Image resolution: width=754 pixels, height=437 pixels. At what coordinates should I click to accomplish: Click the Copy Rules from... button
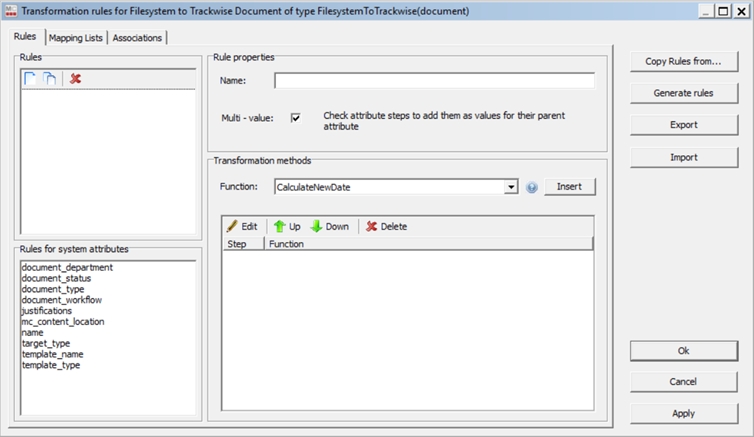pos(683,61)
